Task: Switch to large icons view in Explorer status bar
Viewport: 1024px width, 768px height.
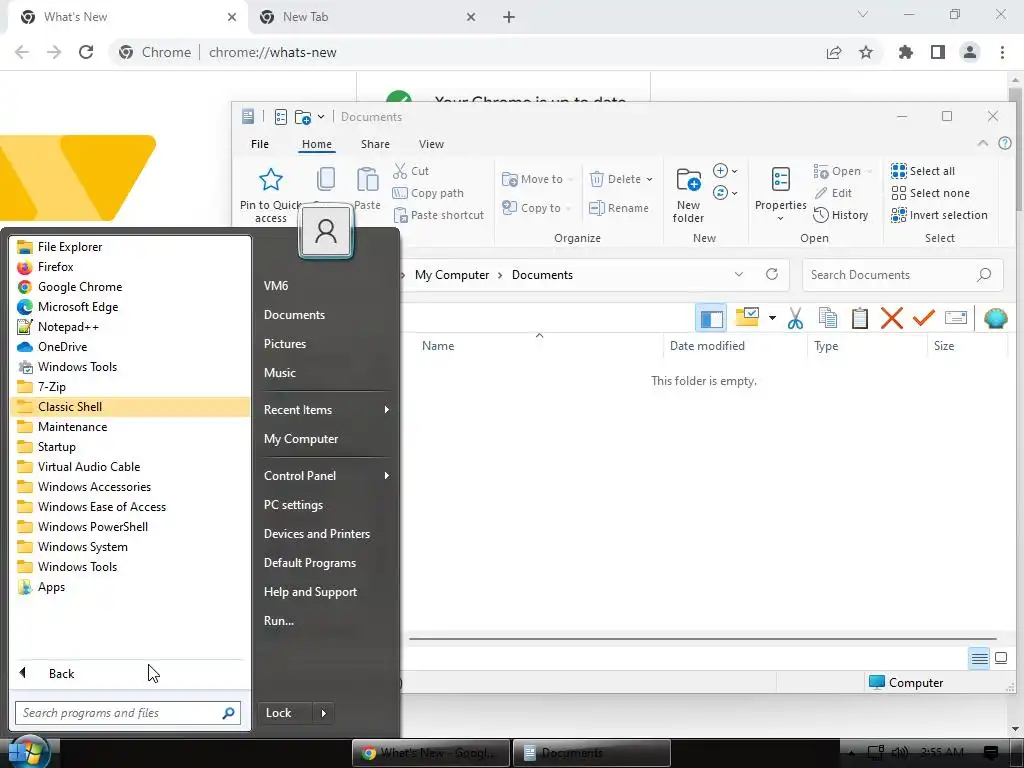Action: pyautogui.click(x=1000, y=658)
